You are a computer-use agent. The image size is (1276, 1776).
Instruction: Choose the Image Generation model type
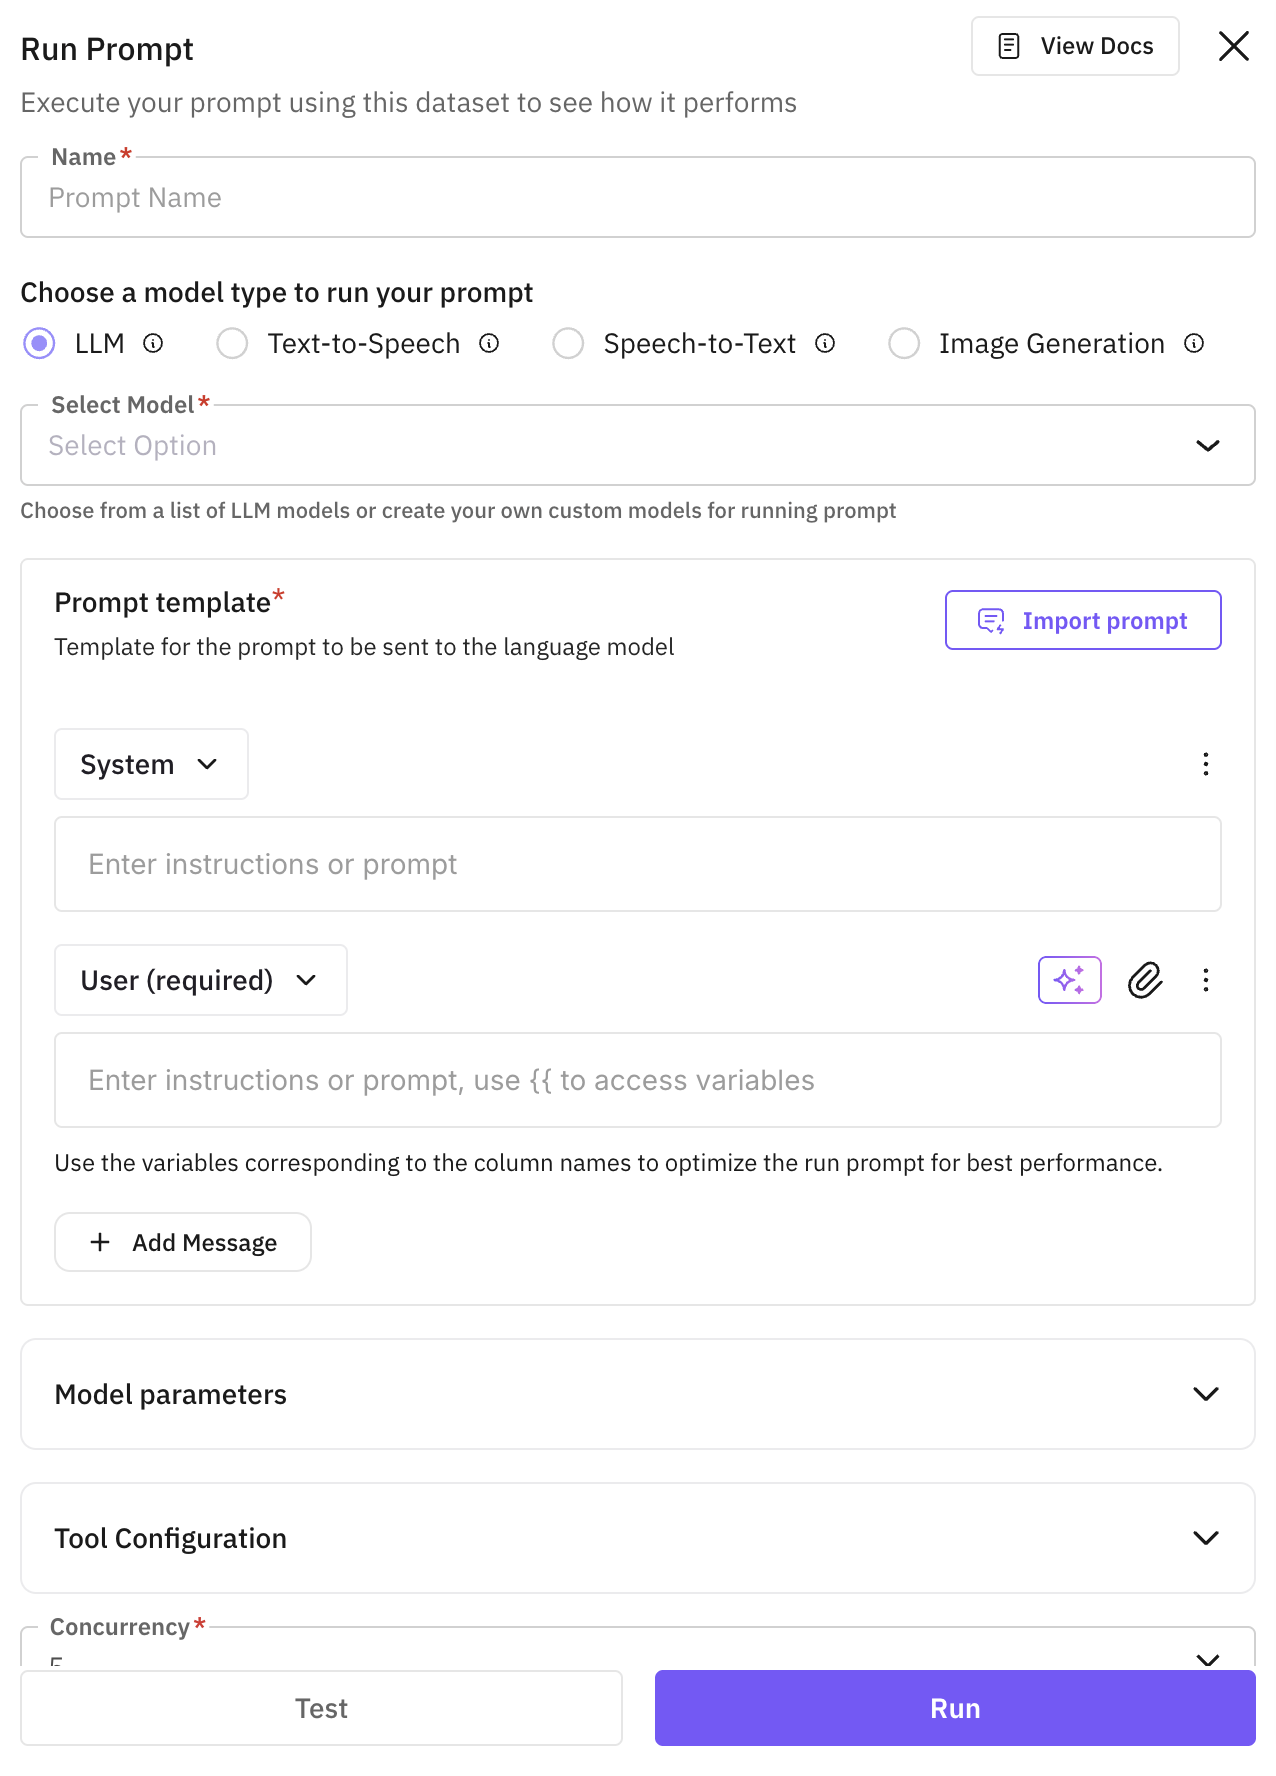point(905,344)
